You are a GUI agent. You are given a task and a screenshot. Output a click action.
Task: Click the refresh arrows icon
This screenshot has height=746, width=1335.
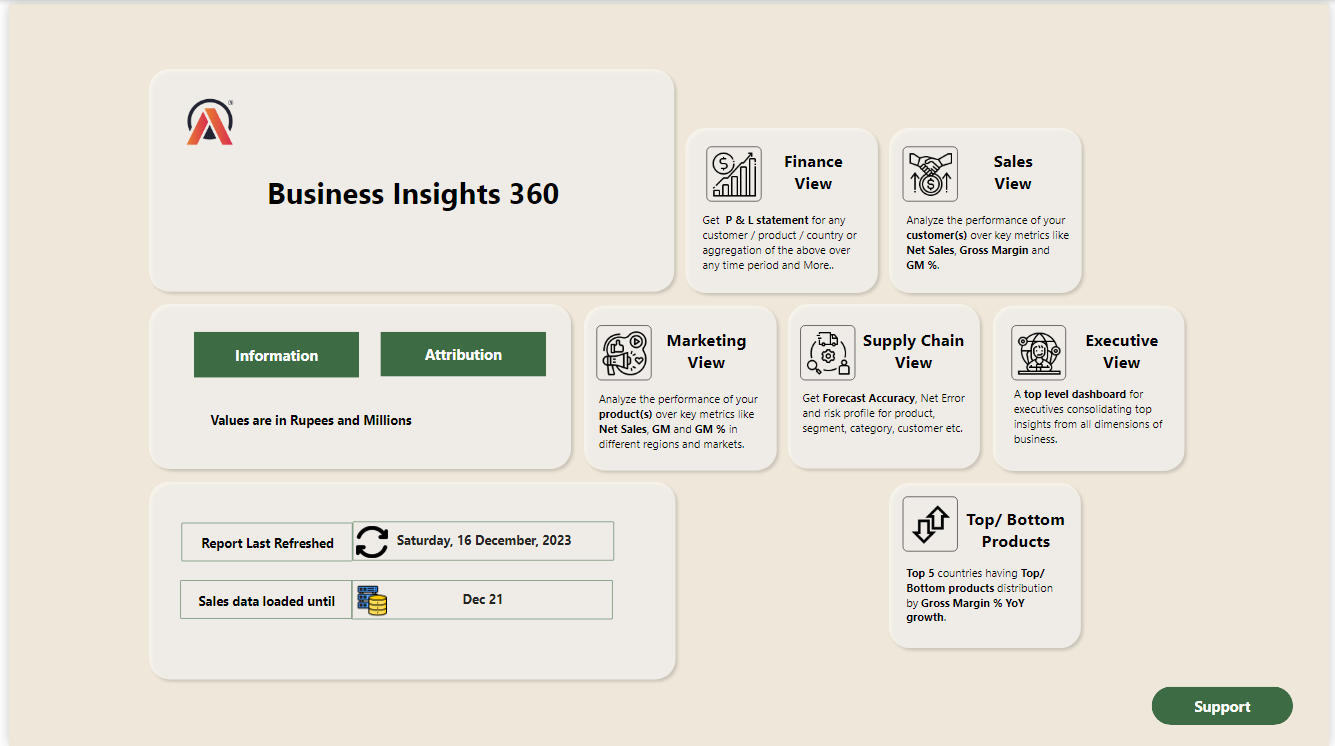(x=372, y=541)
